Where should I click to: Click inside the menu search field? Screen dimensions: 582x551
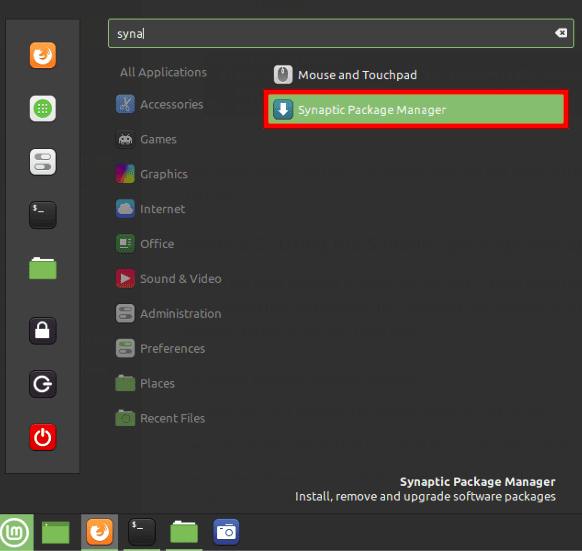(341, 33)
